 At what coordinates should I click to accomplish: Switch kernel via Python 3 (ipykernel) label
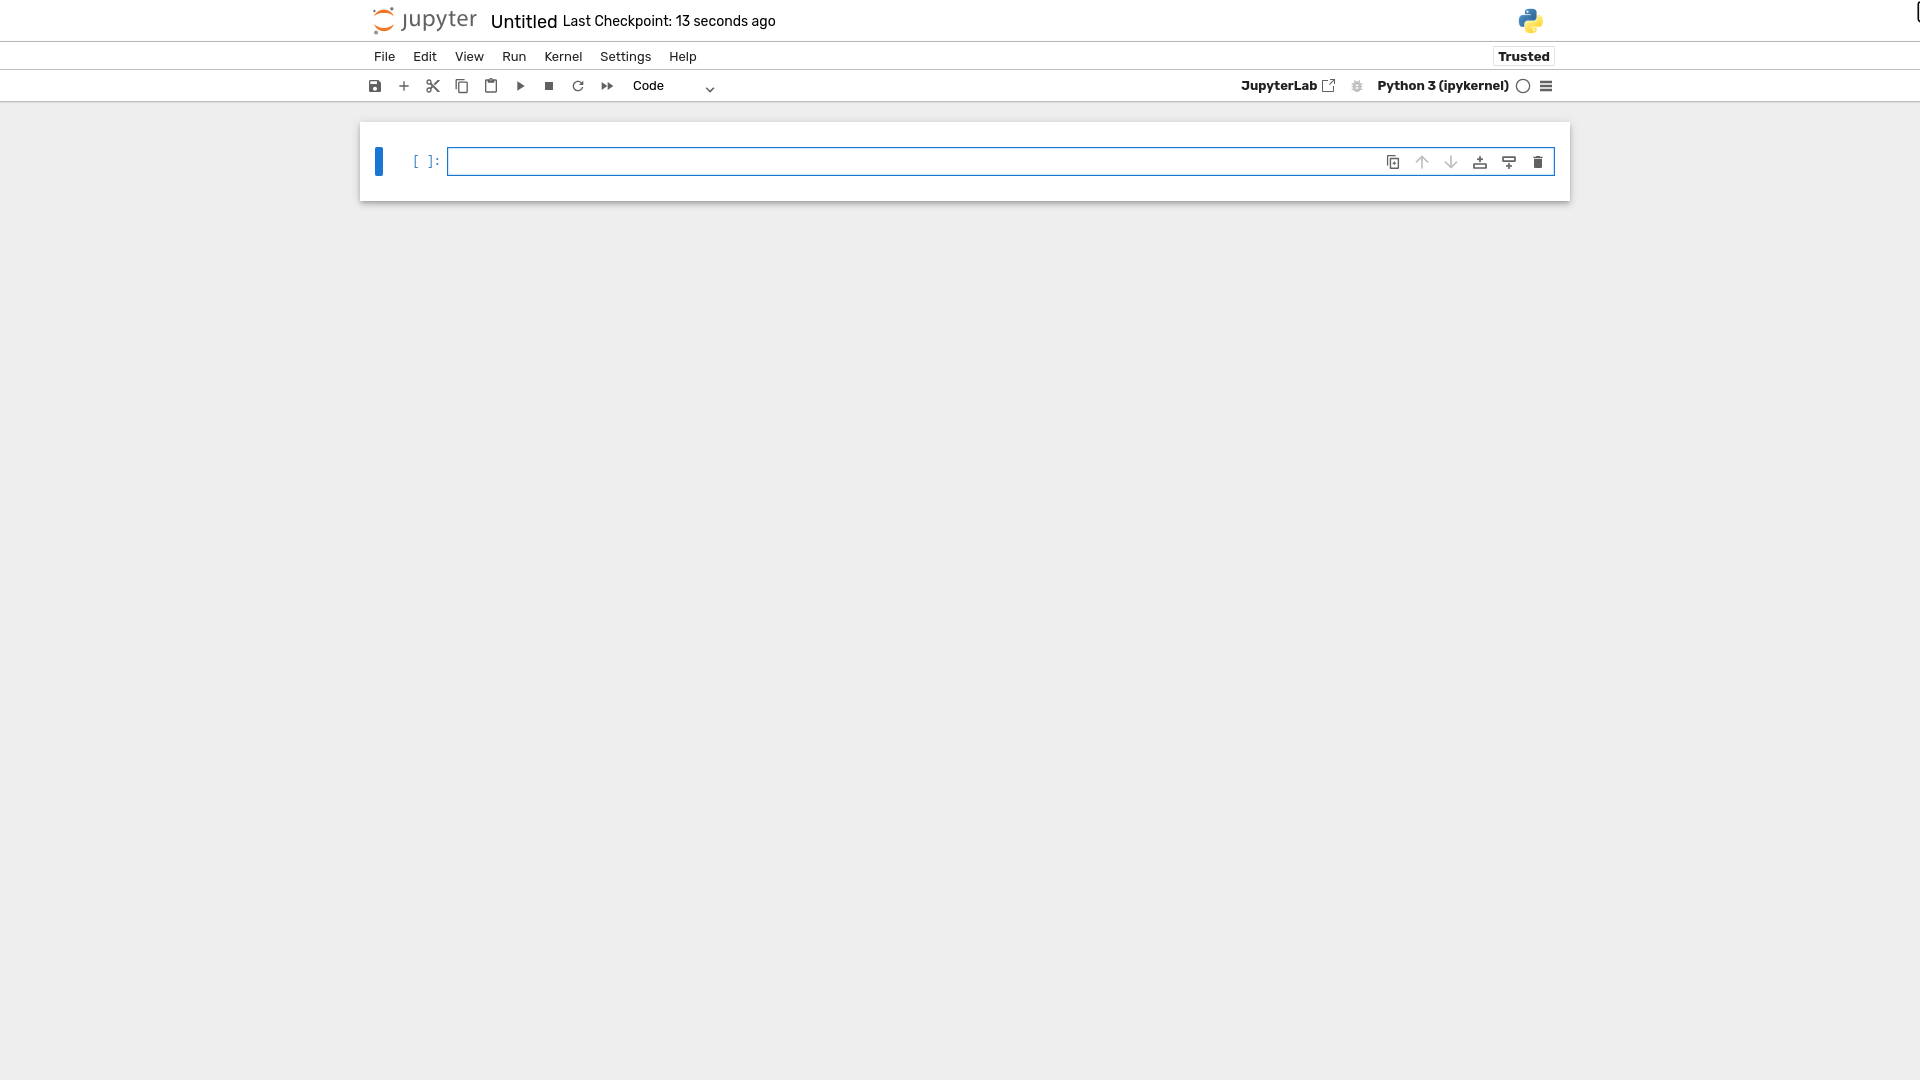tap(1443, 86)
